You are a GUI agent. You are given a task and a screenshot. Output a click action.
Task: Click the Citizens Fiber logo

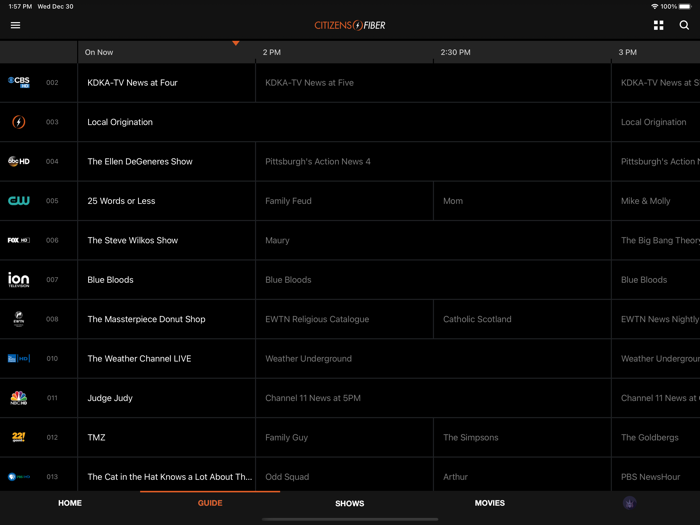pos(350,25)
